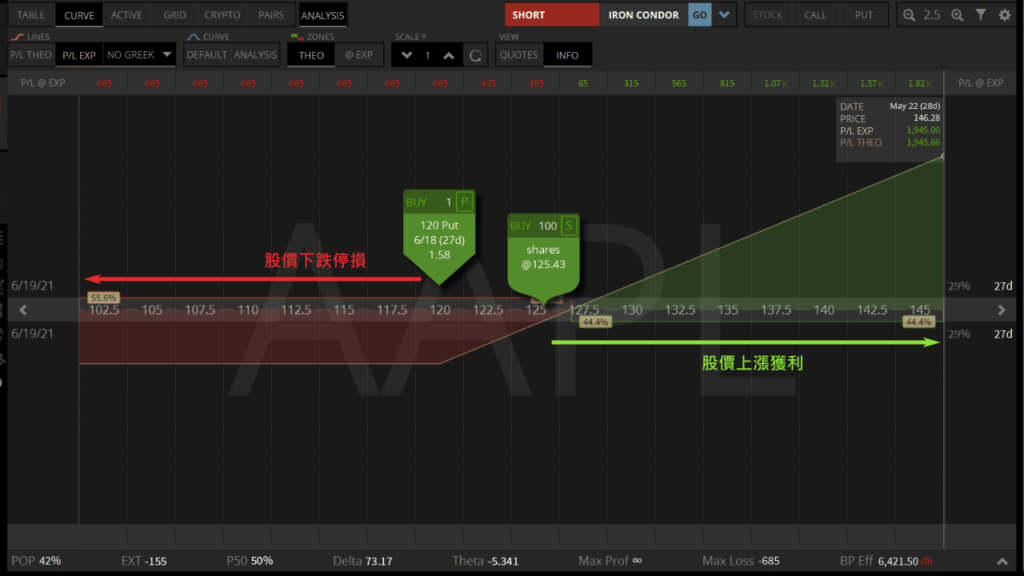Click the Max Prof statistic
The image size is (1024, 576).
pos(610,561)
